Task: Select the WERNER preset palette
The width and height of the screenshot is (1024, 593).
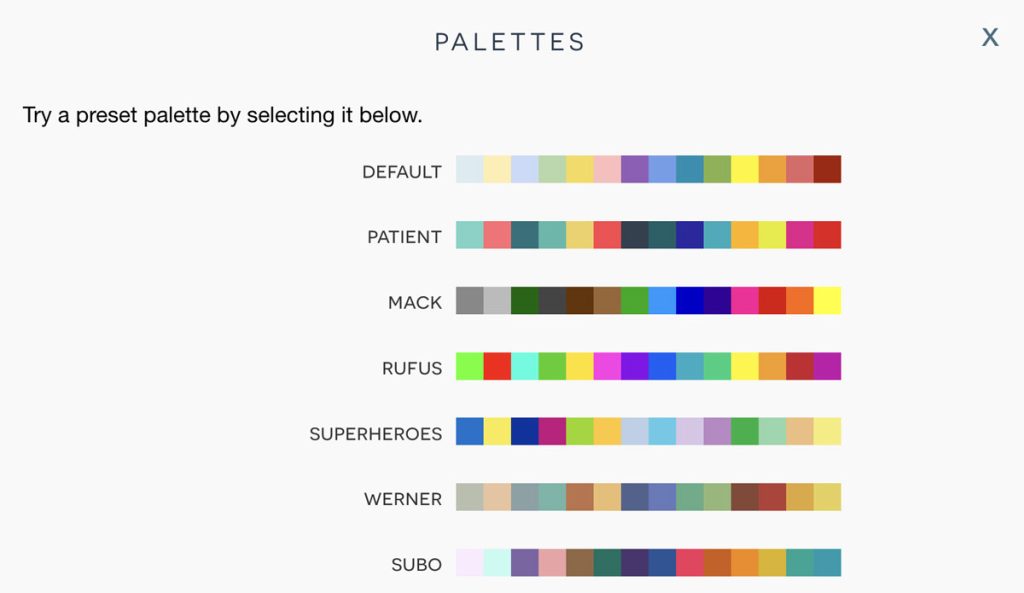Action: point(648,498)
